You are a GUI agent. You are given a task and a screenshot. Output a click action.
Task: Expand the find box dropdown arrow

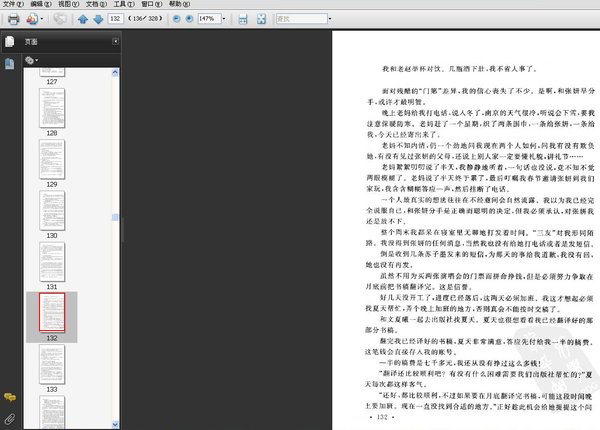331,19
